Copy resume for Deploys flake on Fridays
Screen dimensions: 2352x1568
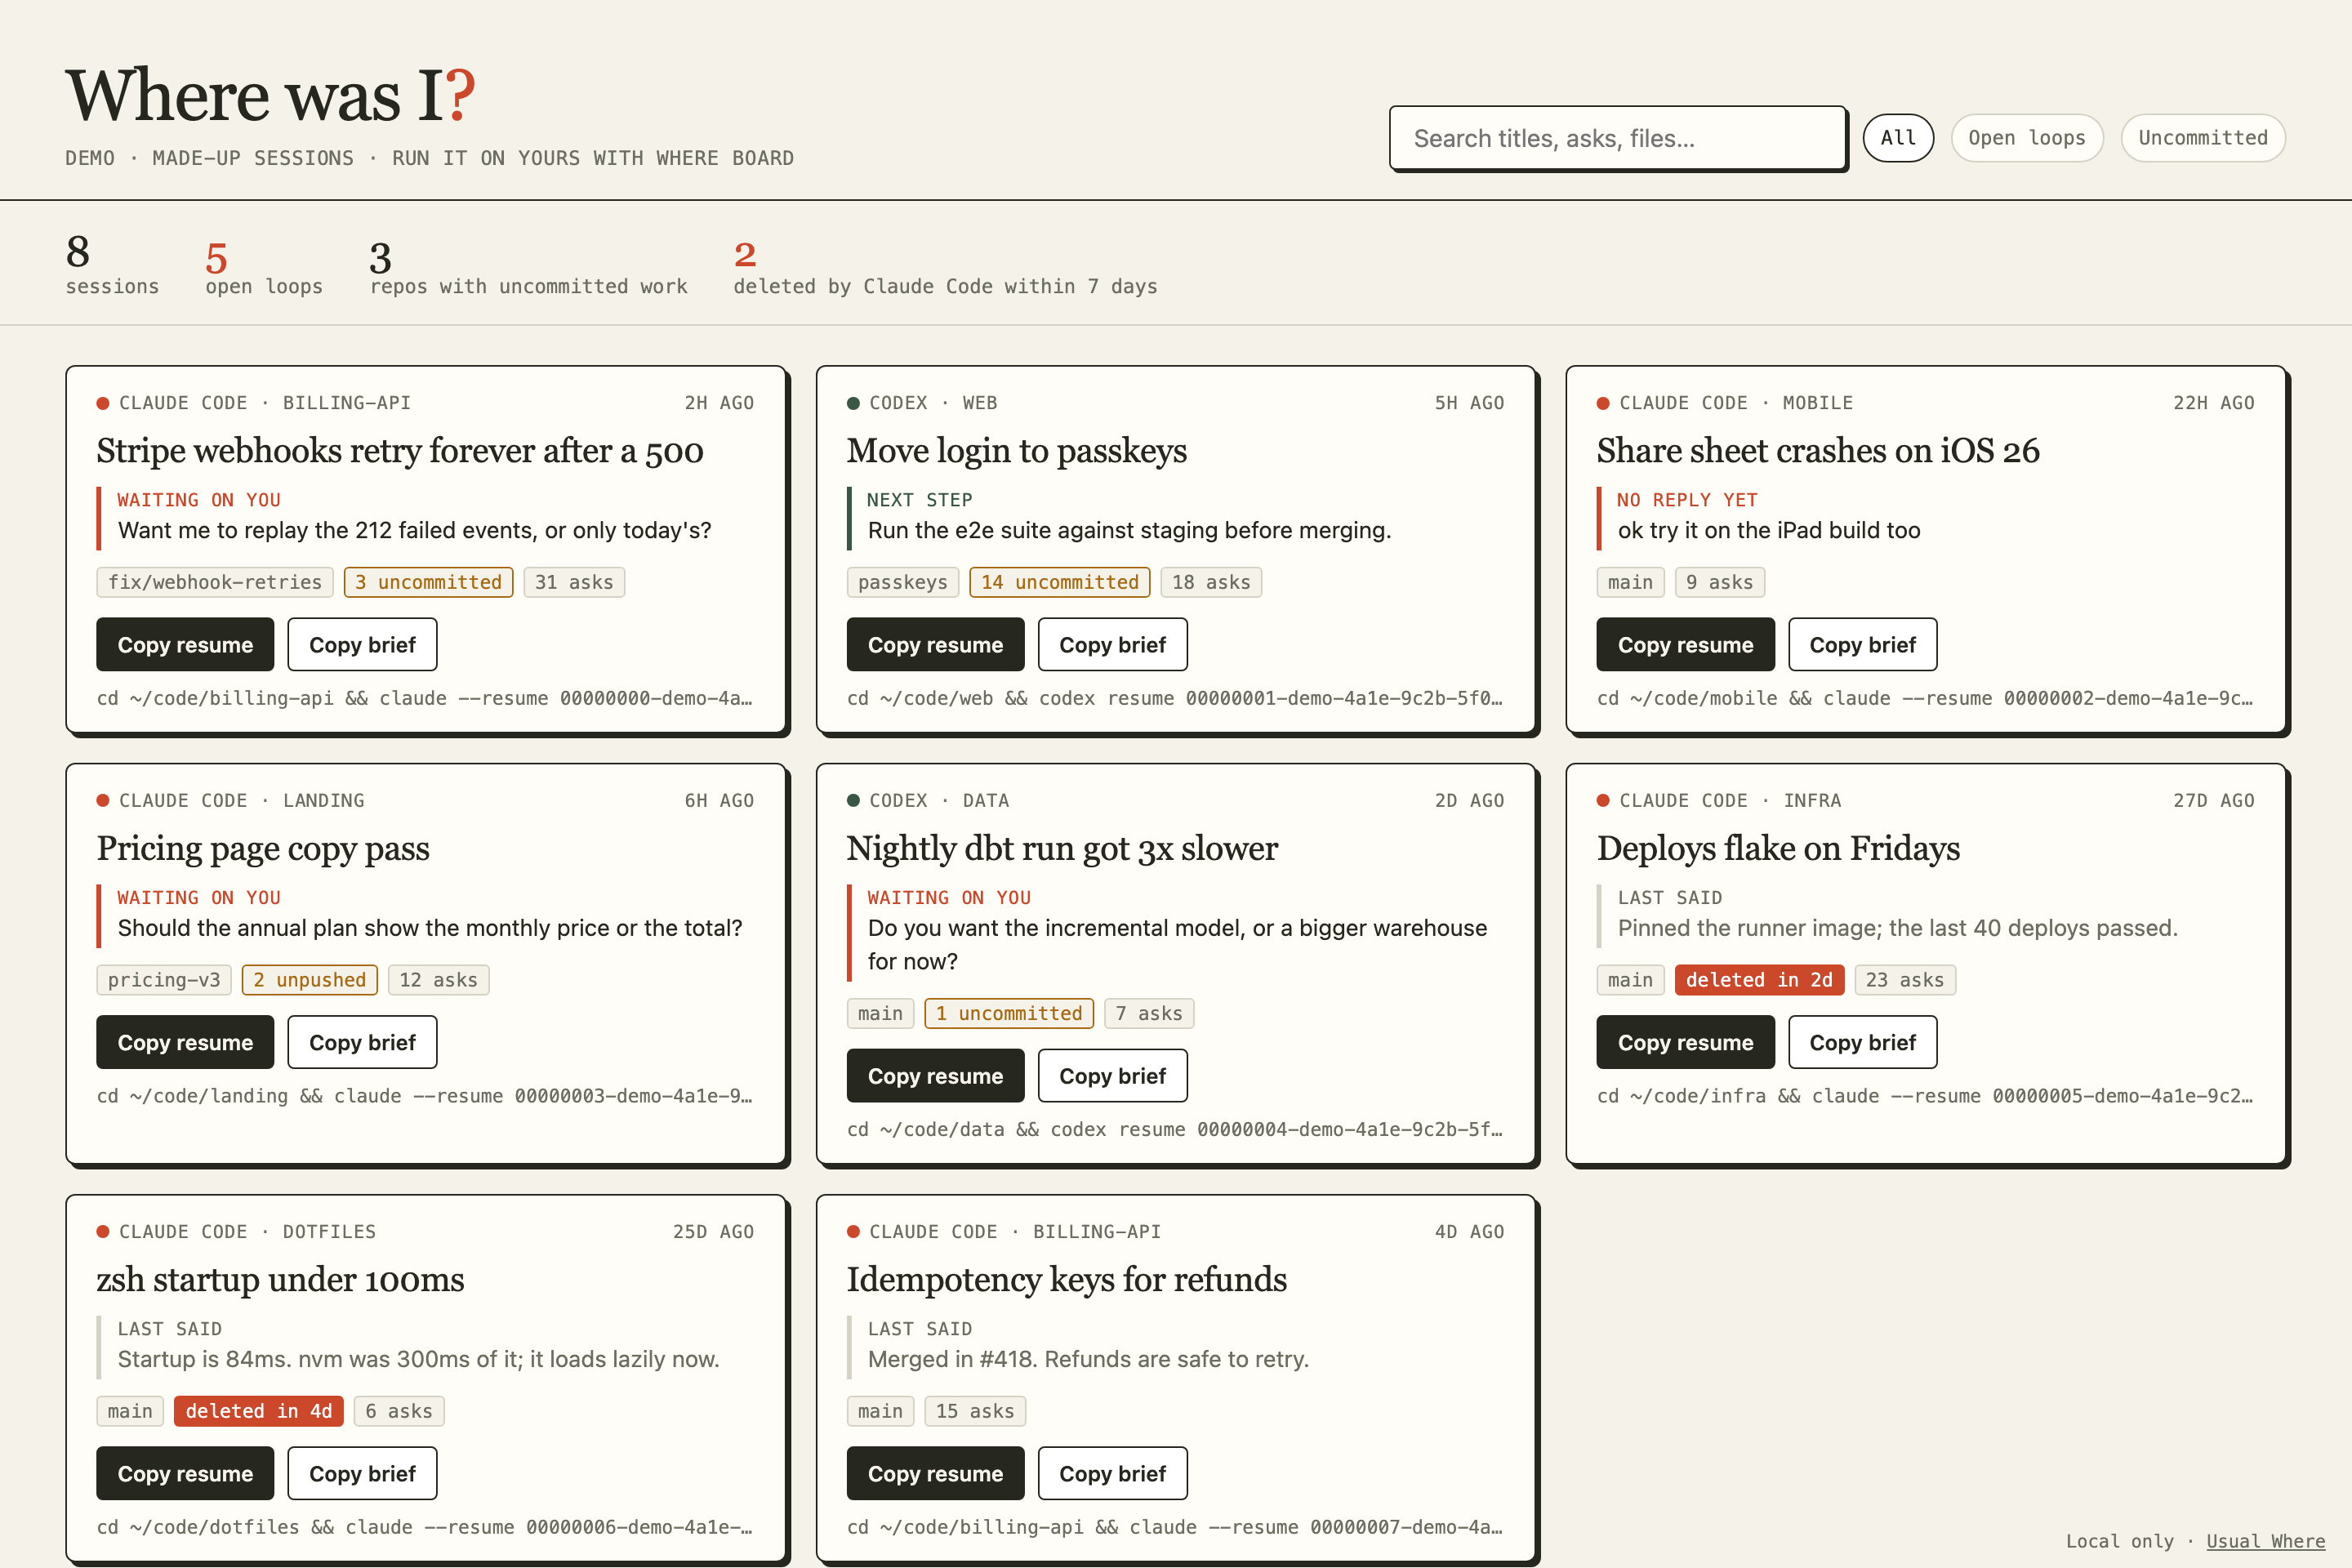(x=1685, y=1043)
